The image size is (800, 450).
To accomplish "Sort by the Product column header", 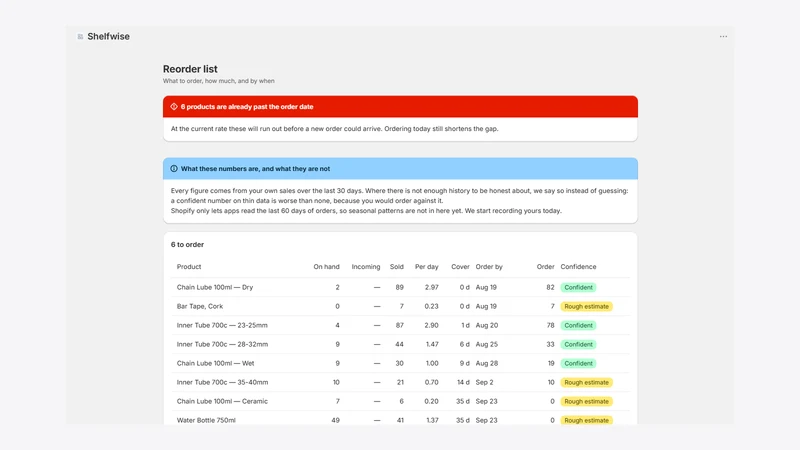I will pyautogui.click(x=189, y=267).
